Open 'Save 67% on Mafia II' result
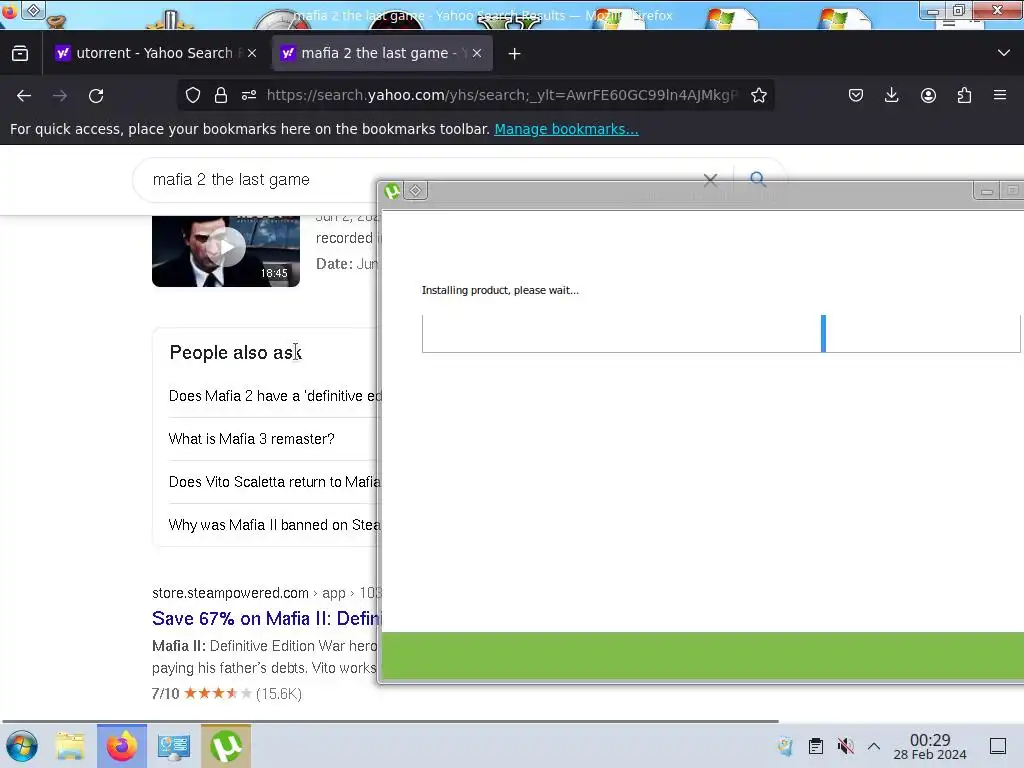 coord(266,618)
